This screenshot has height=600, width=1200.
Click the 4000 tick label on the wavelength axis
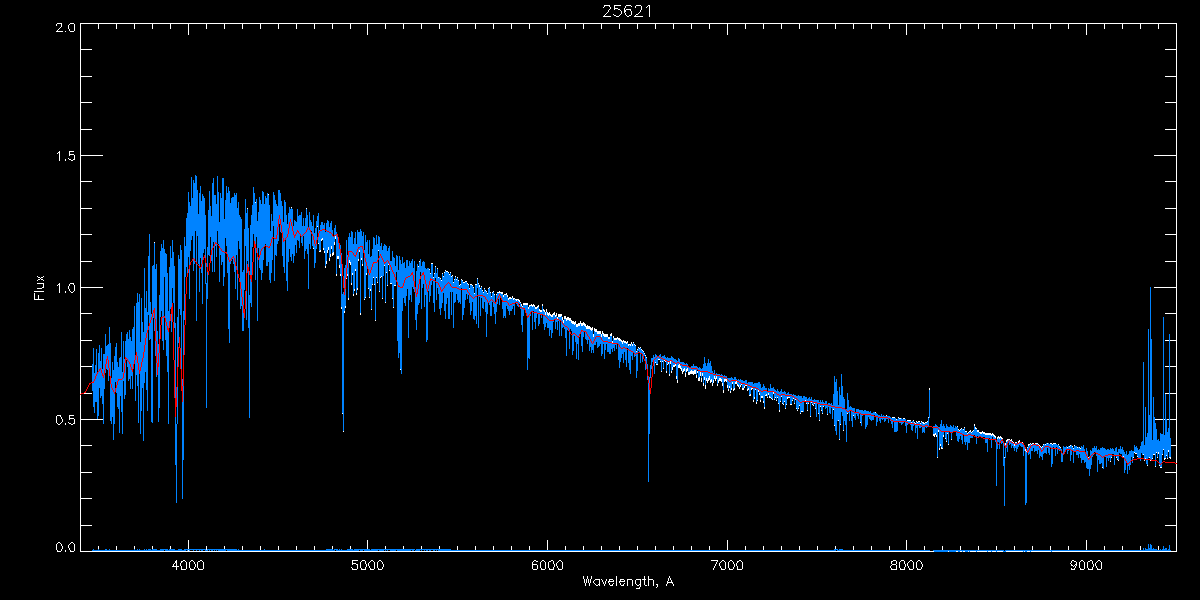(188, 564)
